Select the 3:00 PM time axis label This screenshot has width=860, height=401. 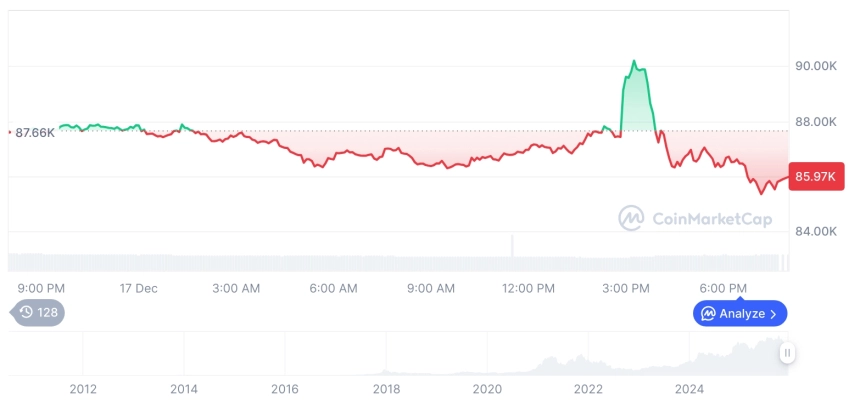[x=625, y=288]
